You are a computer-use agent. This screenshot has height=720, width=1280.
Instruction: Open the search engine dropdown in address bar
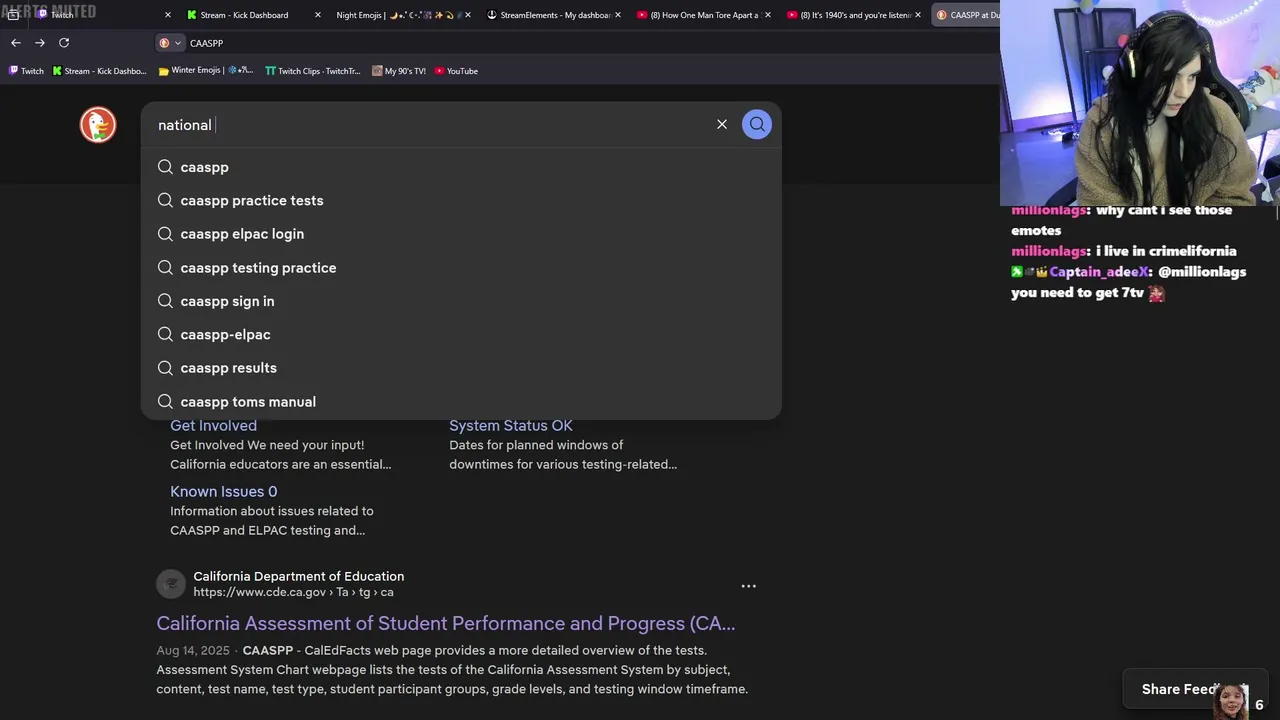pos(170,43)
